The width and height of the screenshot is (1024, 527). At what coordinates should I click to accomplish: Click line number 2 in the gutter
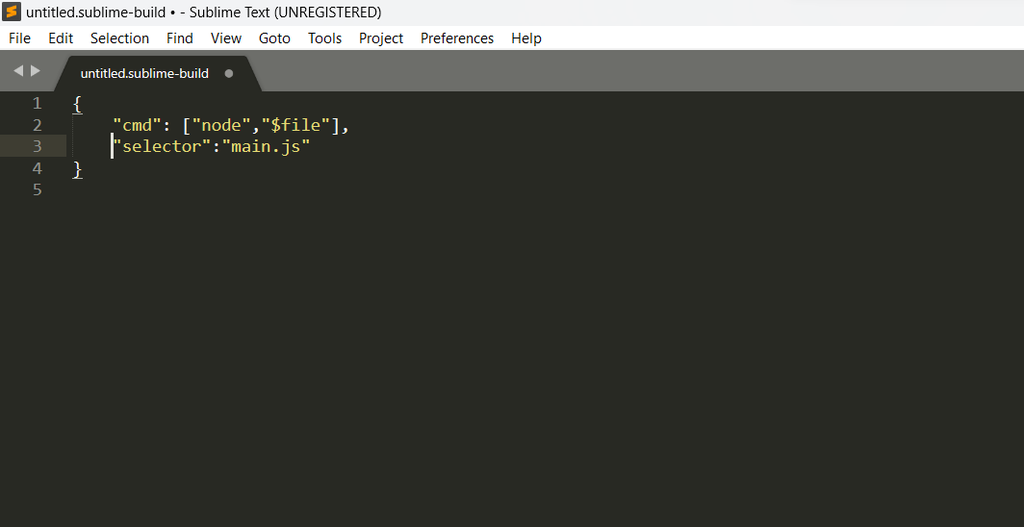(x=37, y=125)
